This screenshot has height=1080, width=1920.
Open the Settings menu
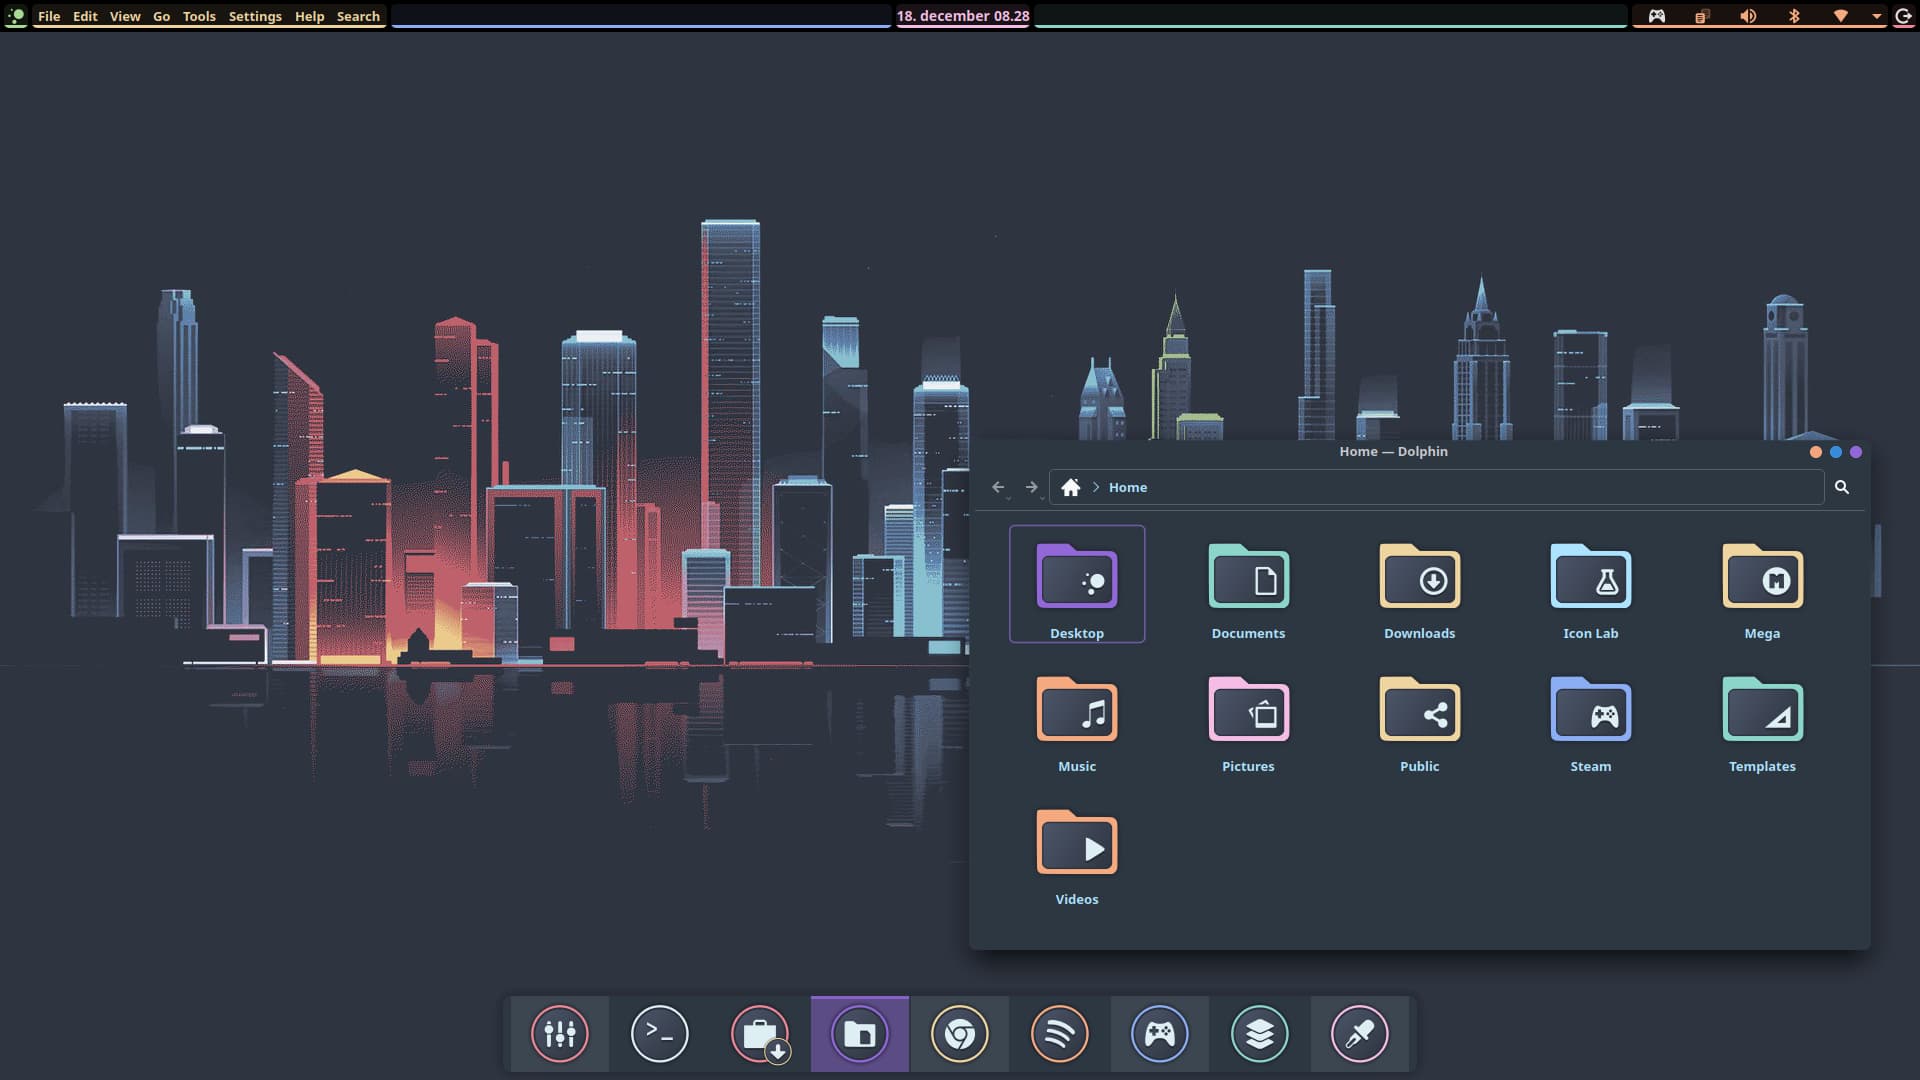point(255,16)
